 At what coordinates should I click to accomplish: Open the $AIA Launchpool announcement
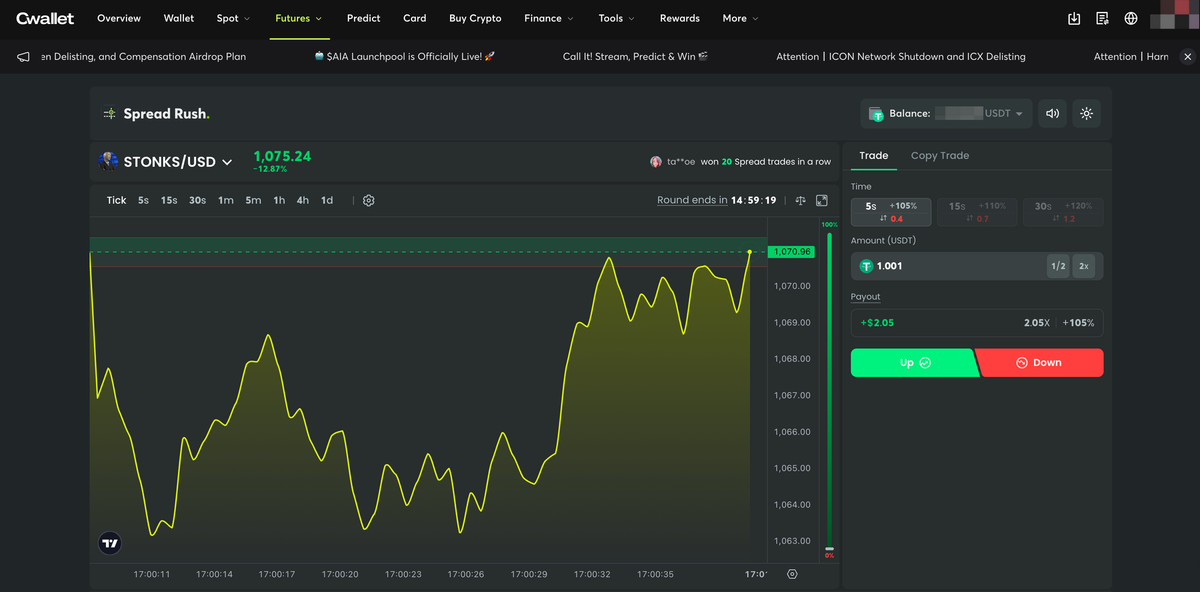(404, 57)
